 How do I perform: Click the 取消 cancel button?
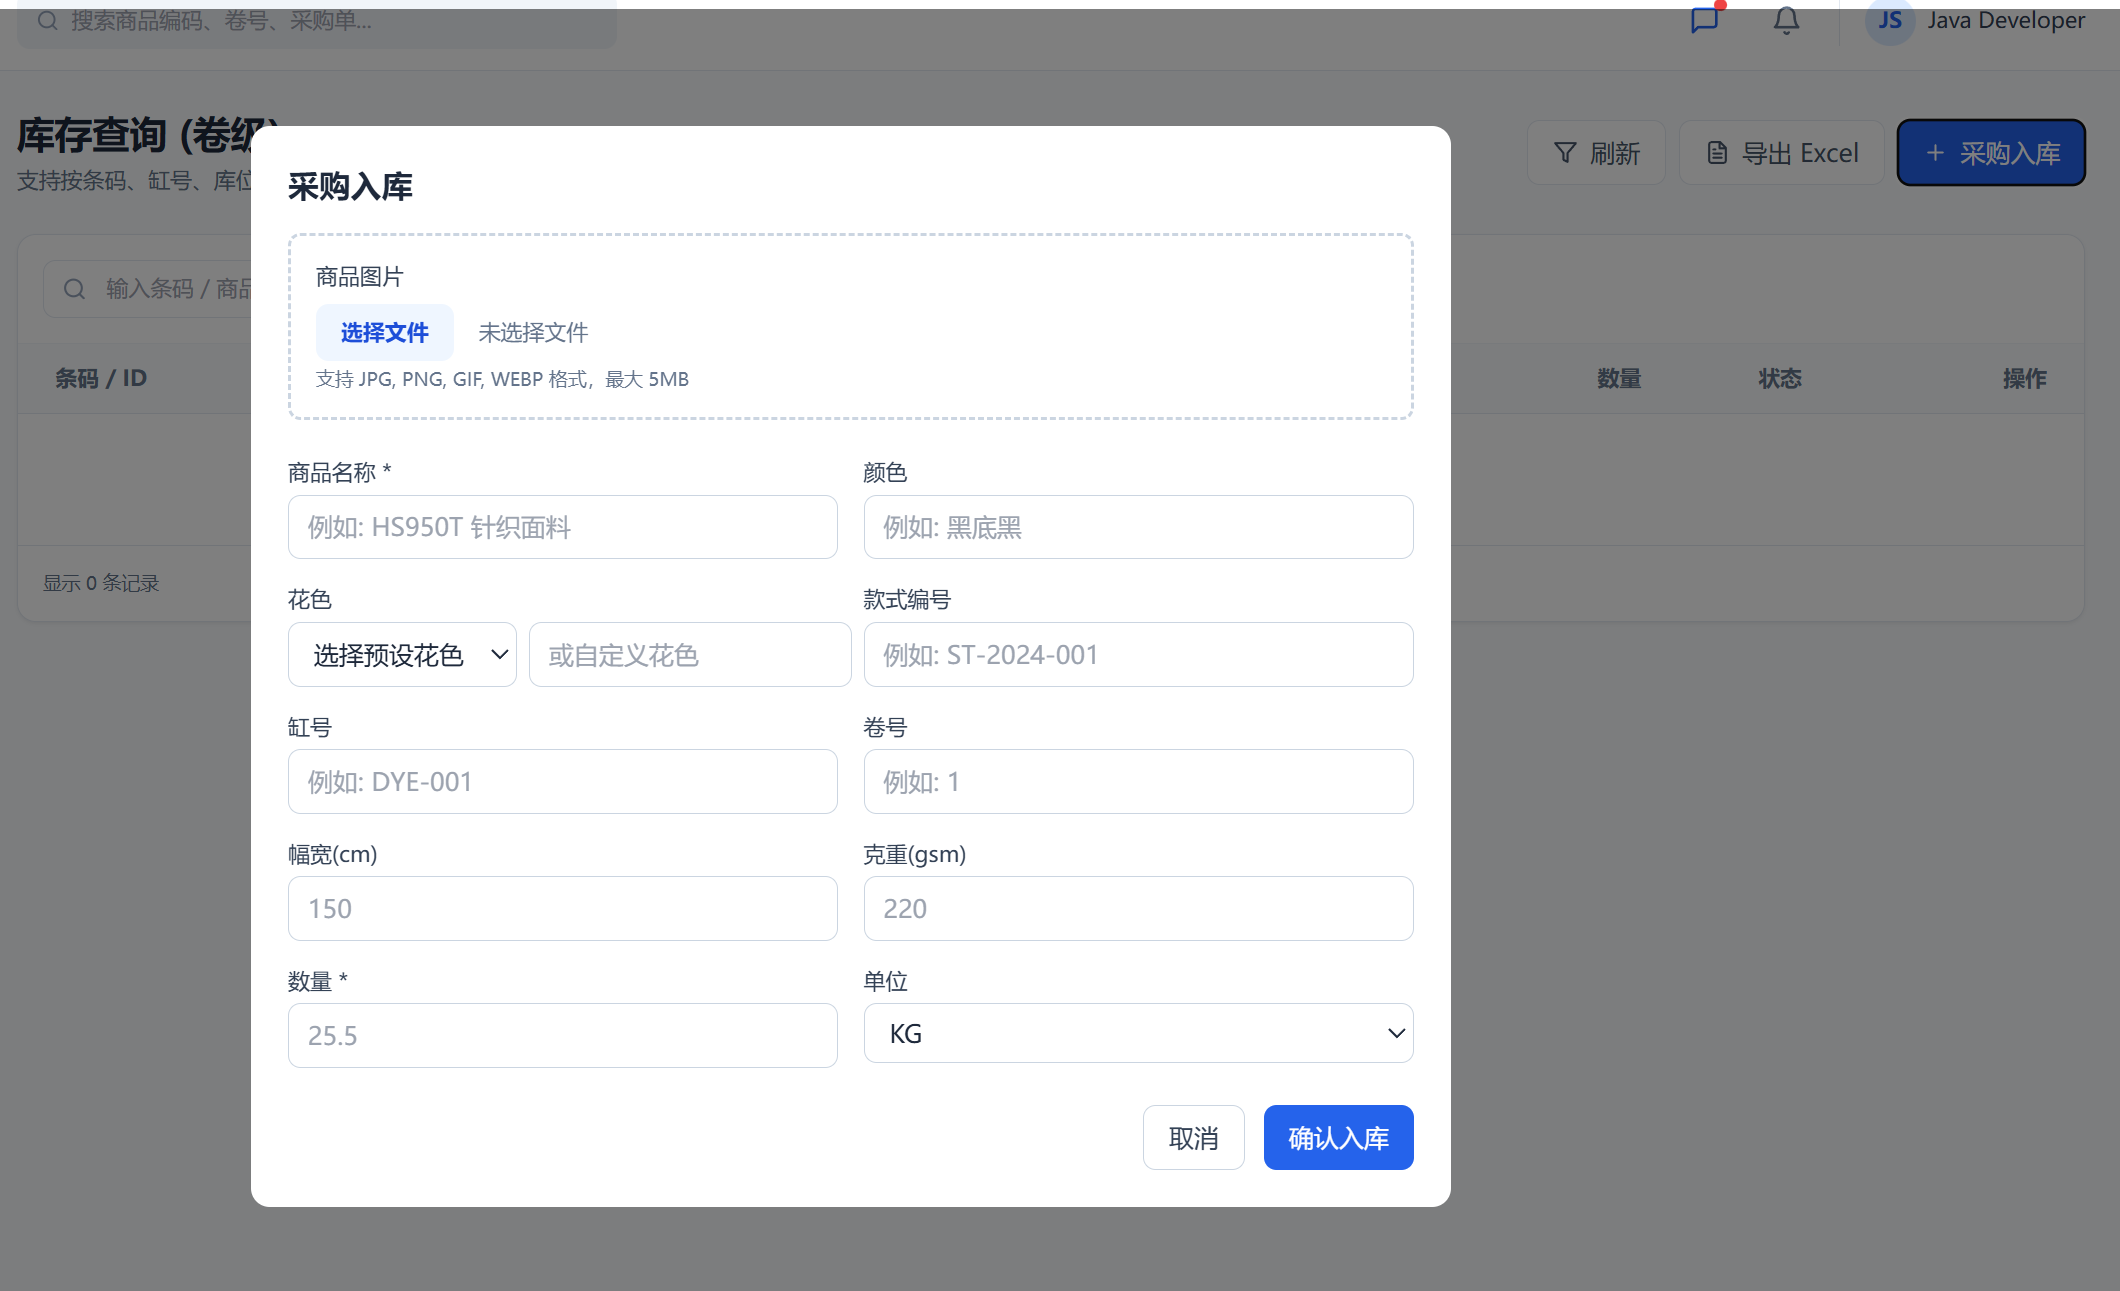point(1193,1137)
